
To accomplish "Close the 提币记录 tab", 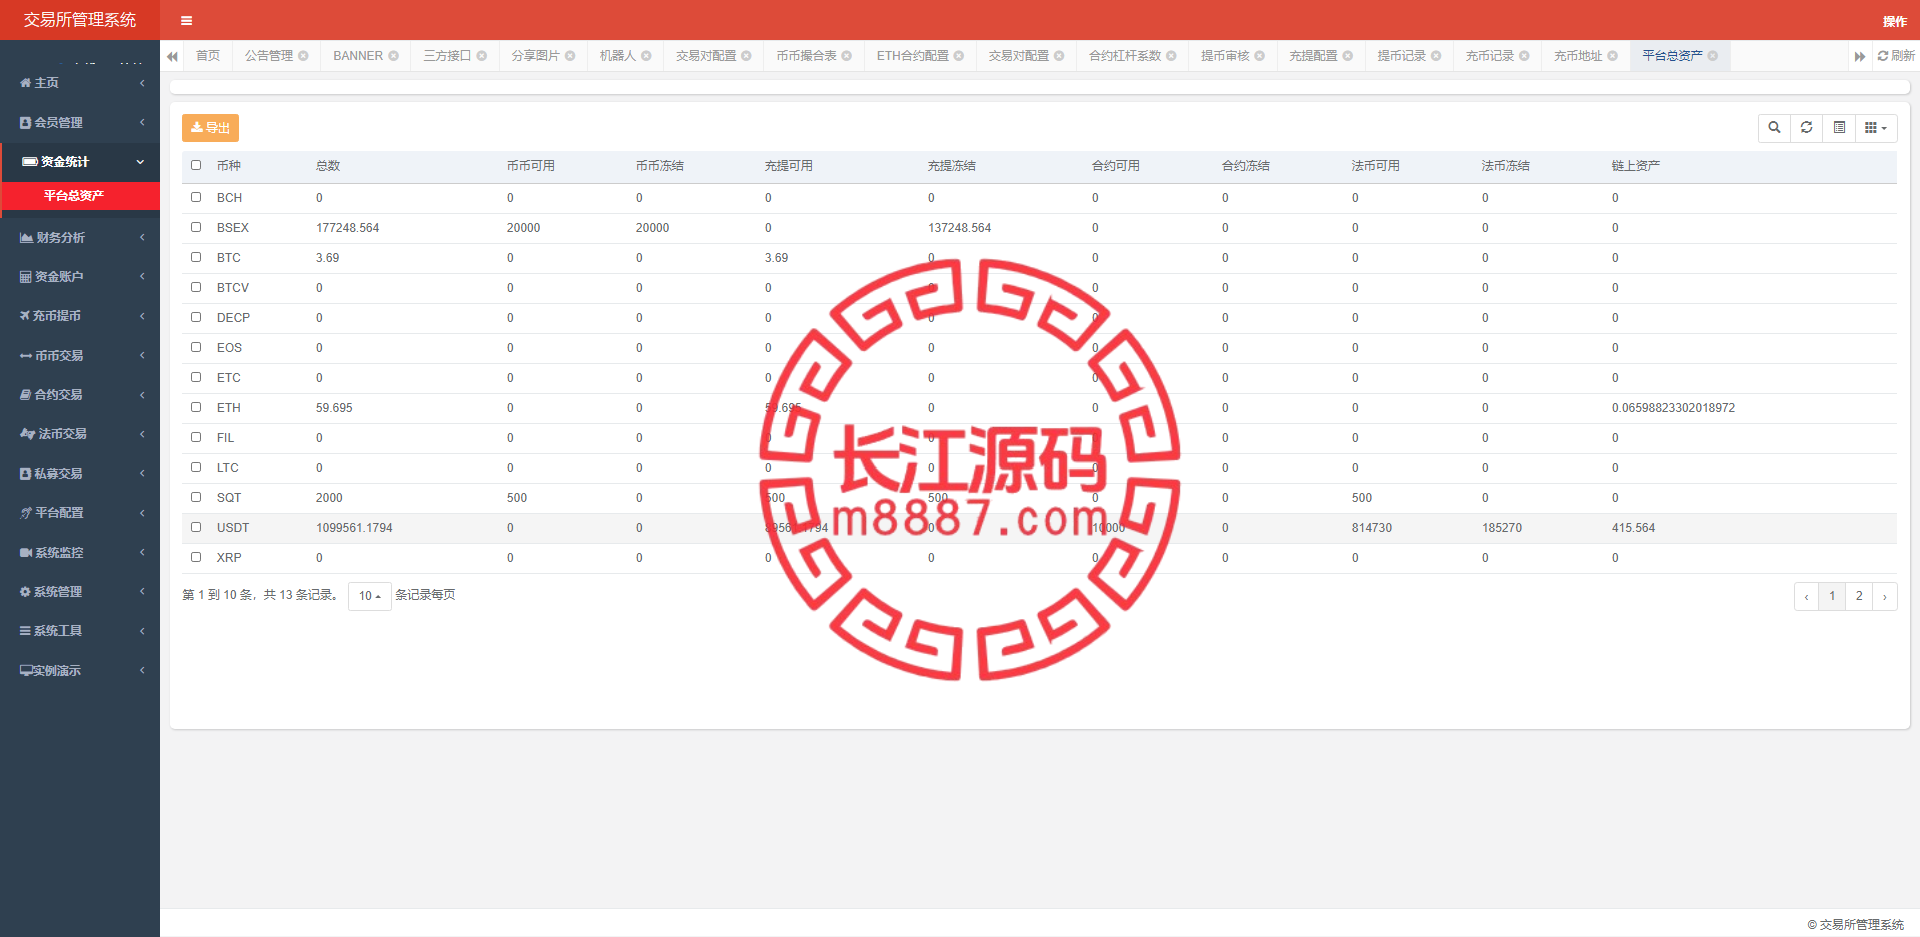I will (1436, 56).
